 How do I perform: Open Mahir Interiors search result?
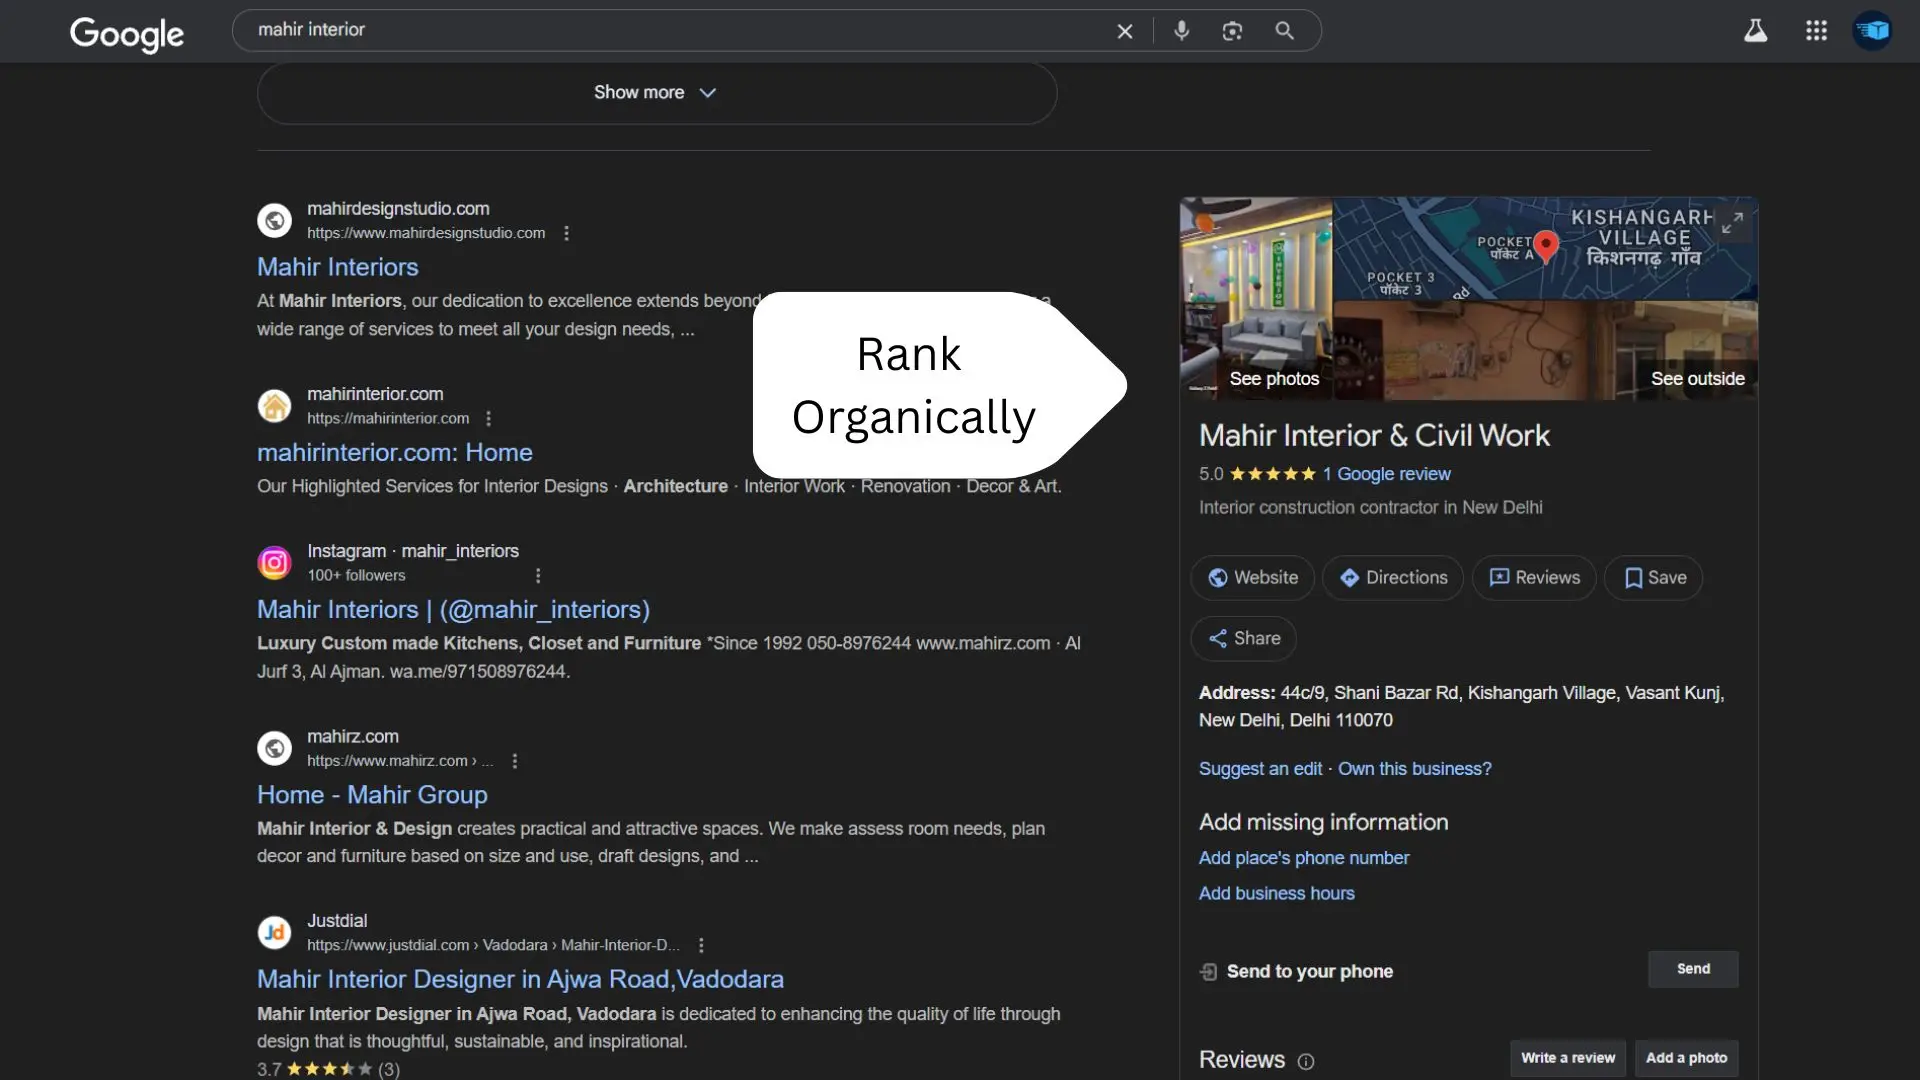(x=337, y=267)
